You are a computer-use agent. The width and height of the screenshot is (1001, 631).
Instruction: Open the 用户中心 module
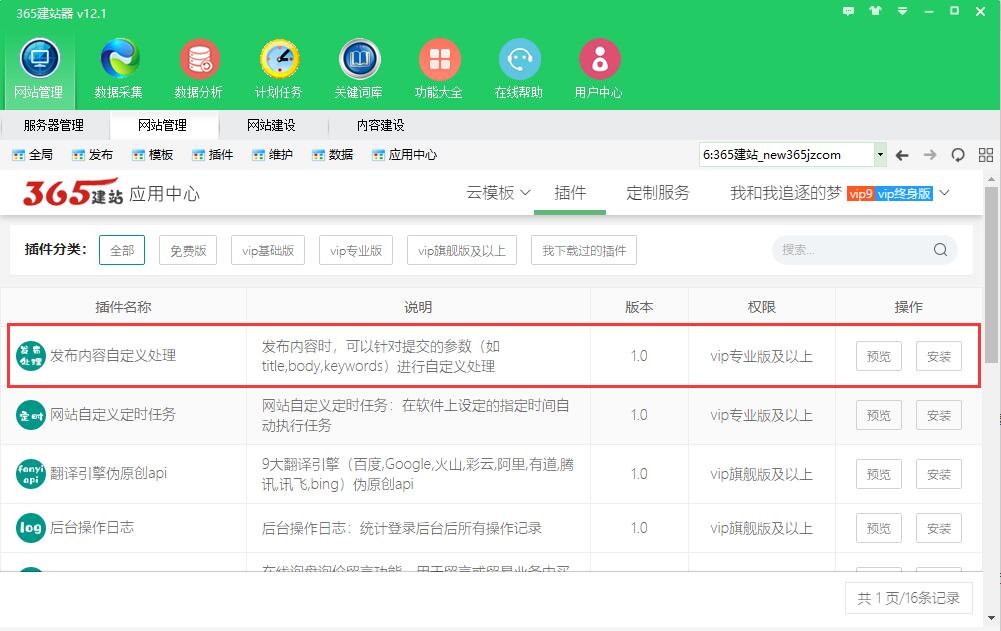pyautogui.click(x=599, y=69)
